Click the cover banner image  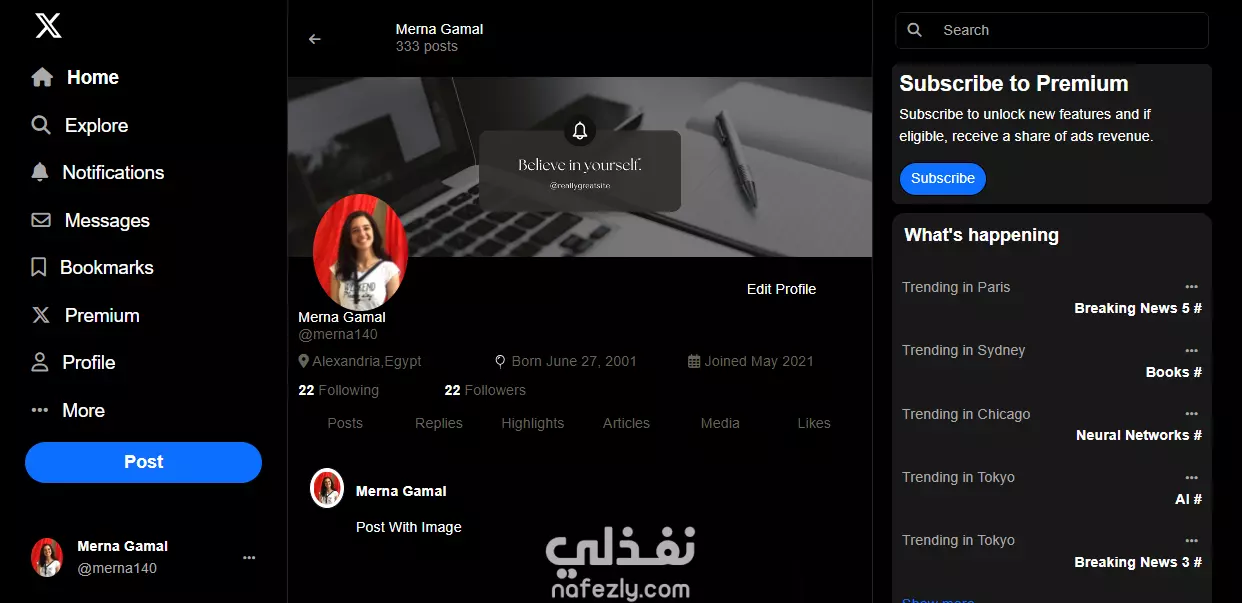pyautogui.click(x=580, y=167)
